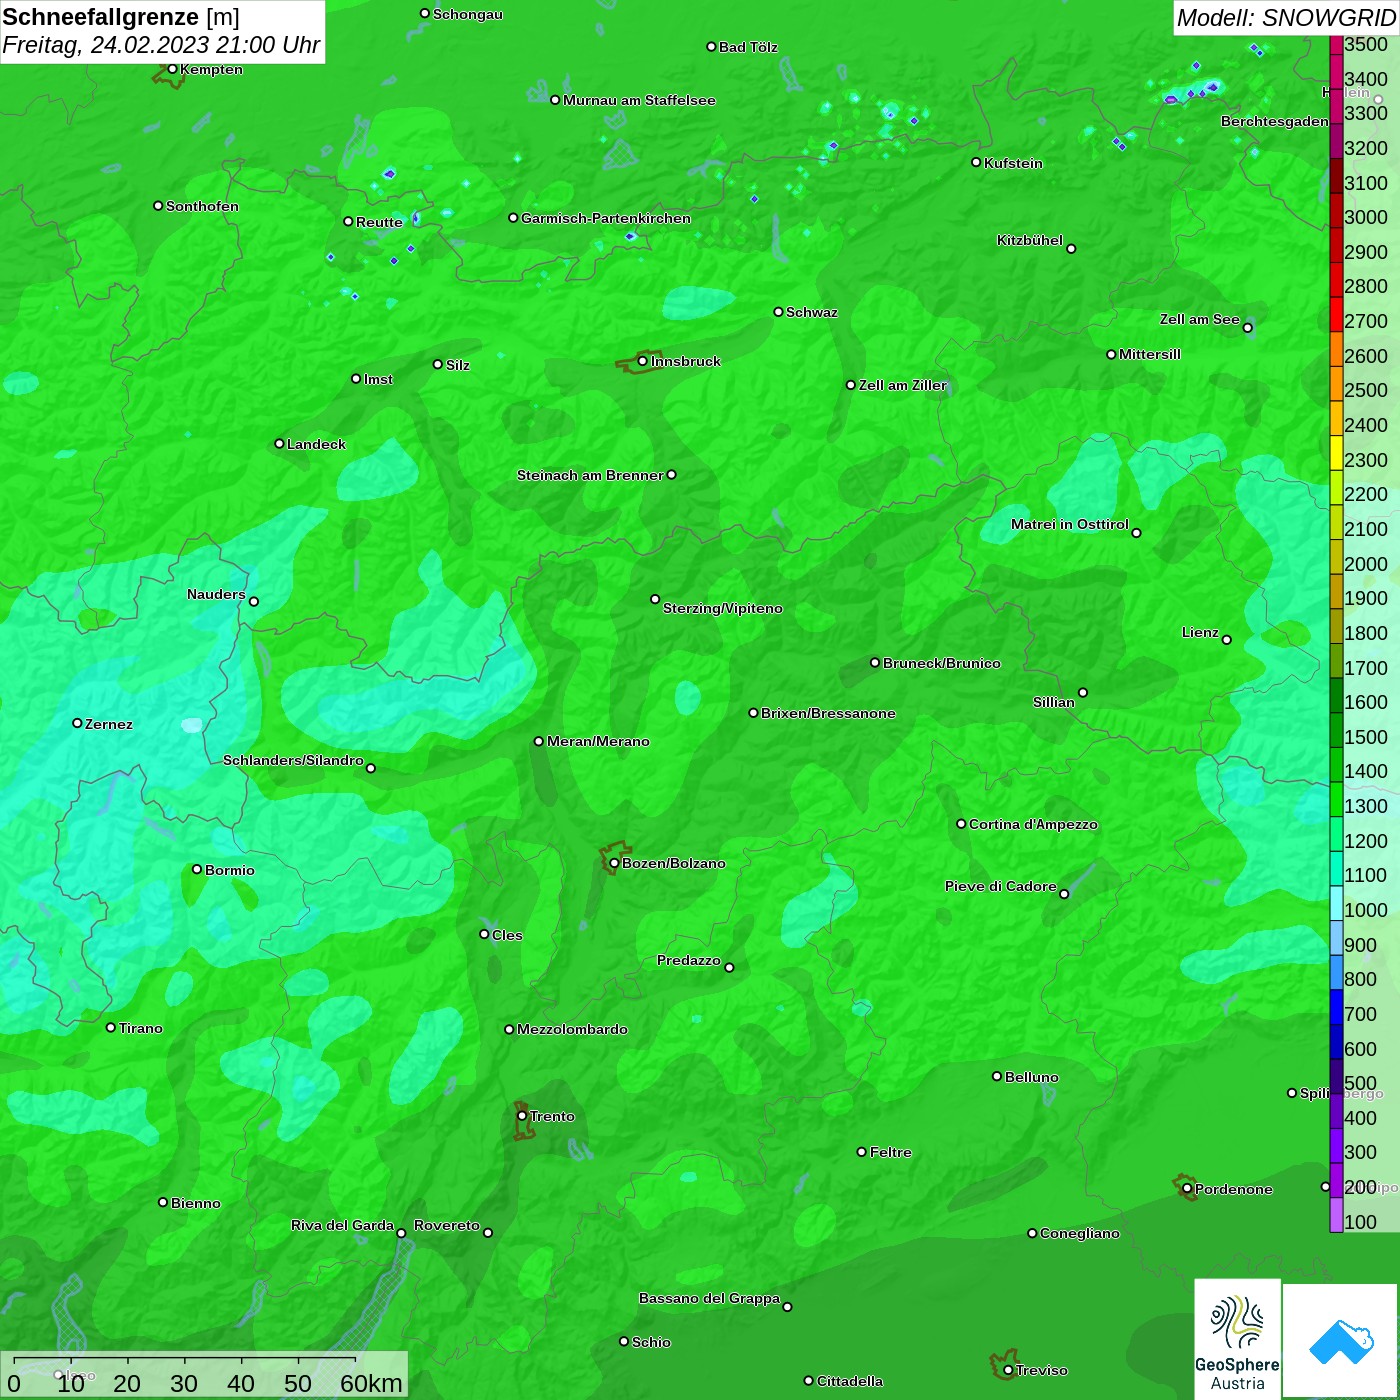Select the Kitzbühel marker dot

1071,248
